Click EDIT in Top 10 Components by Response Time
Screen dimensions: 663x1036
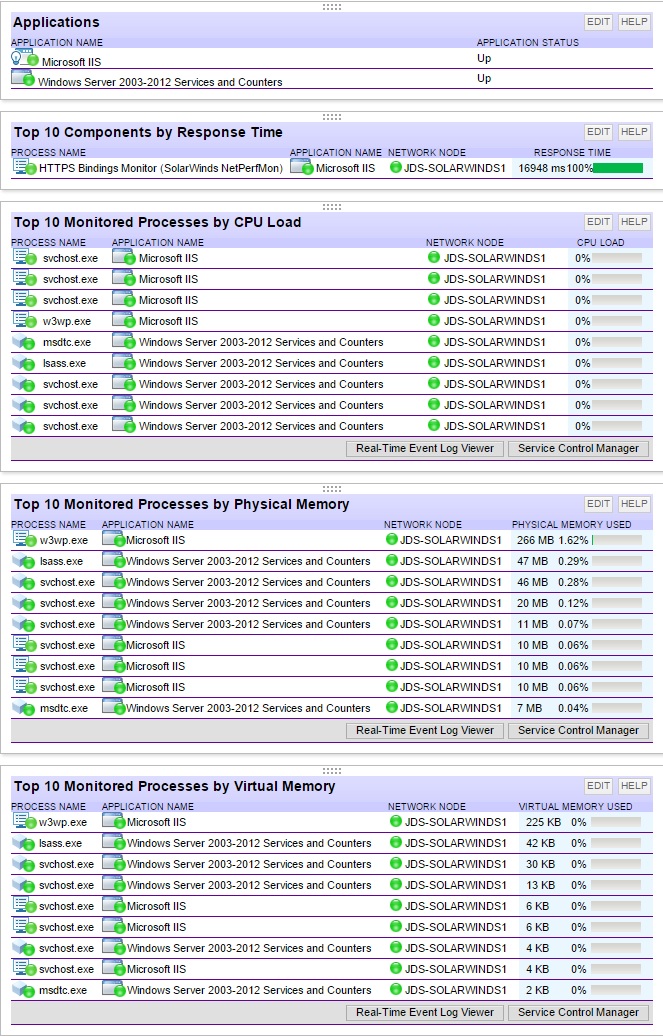[598, 131]
